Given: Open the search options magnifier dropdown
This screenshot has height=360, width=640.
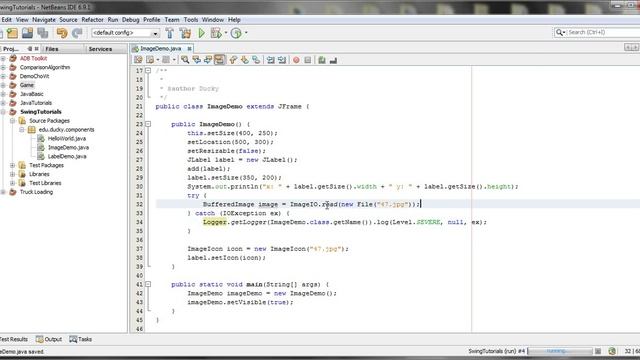Looking at the screenshot, I should tap(560, 32).
